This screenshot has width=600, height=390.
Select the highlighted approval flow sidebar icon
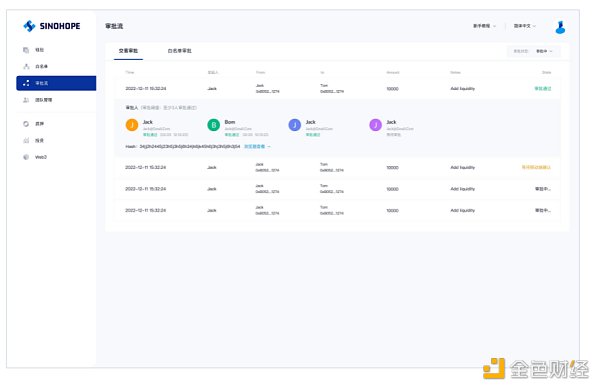coord(26,83)
